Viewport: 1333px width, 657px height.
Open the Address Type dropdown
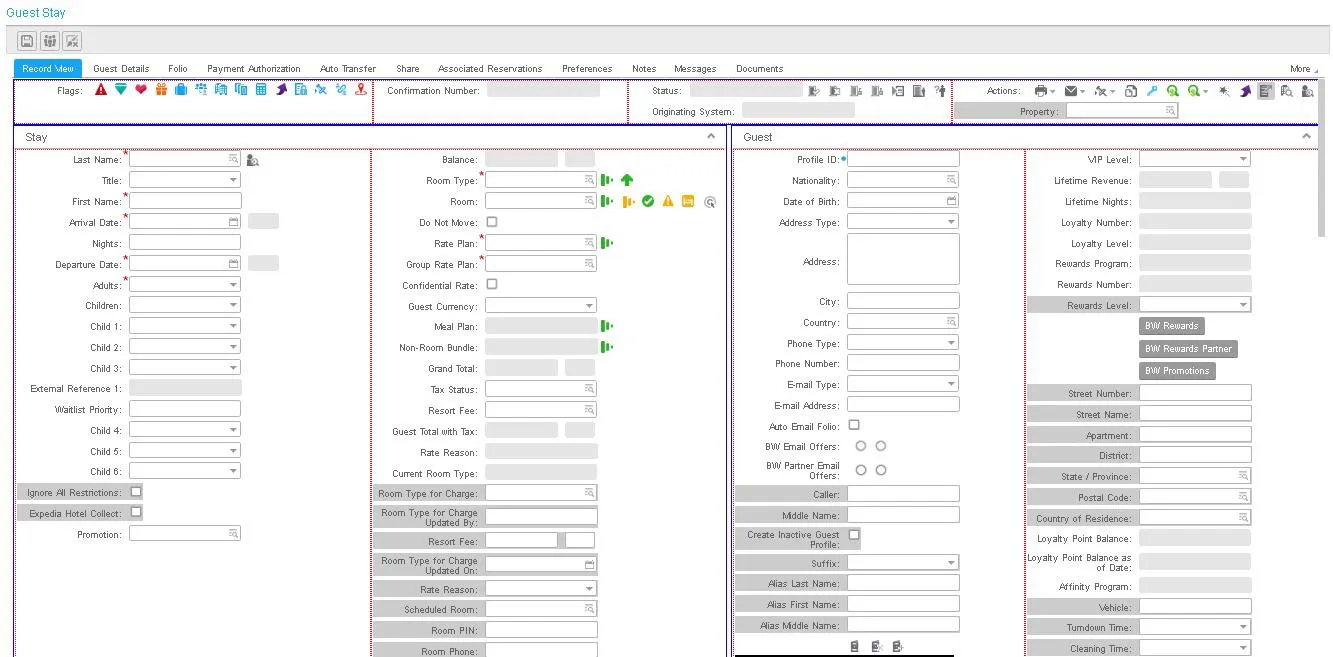(x=903, y=221)
